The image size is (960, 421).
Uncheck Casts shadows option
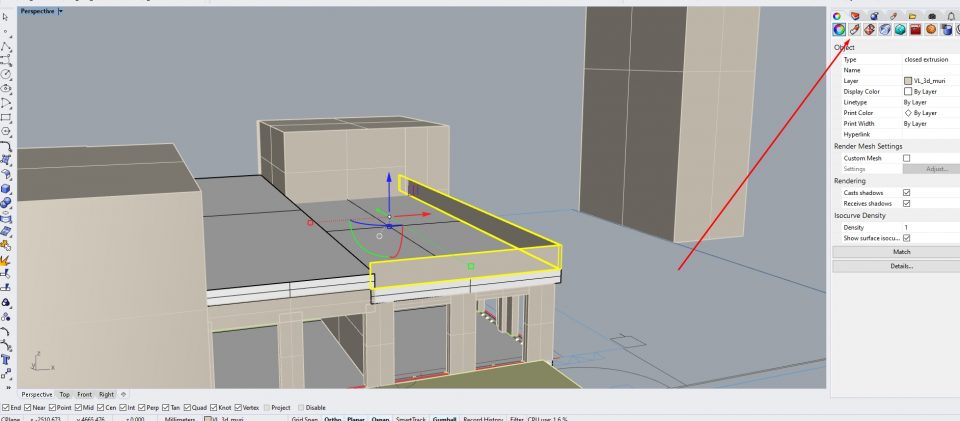click(907, 192)
